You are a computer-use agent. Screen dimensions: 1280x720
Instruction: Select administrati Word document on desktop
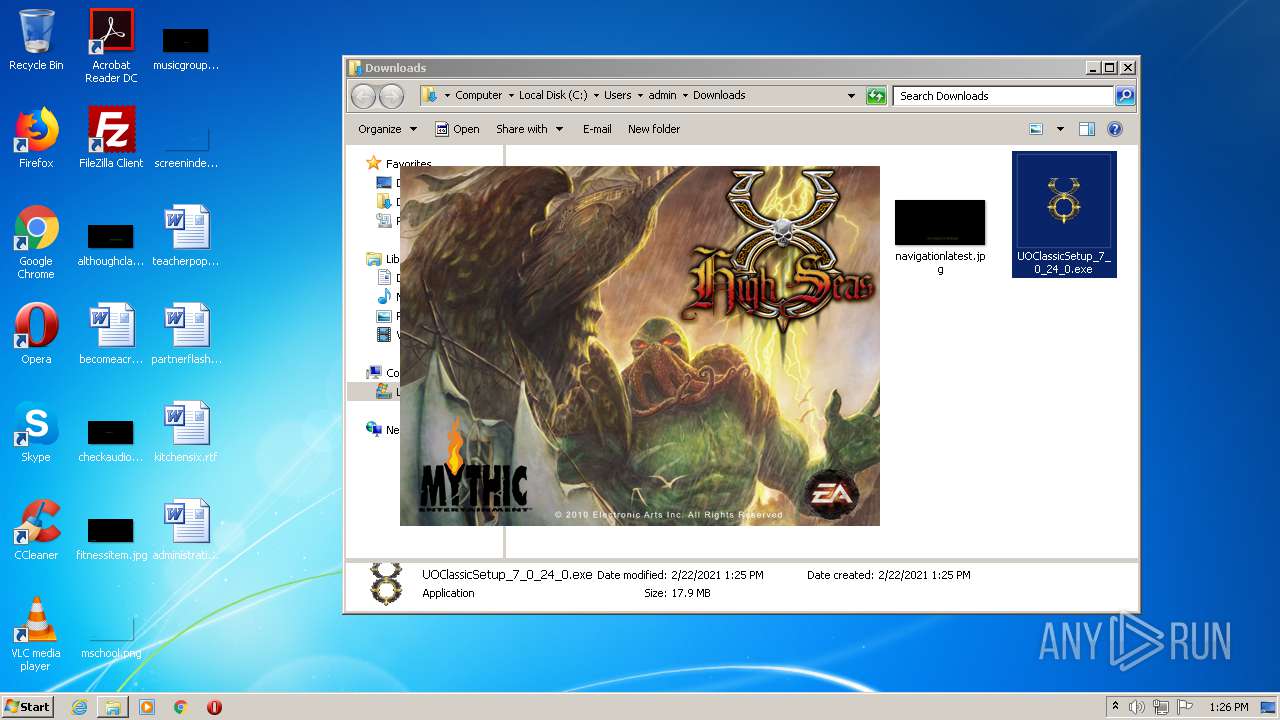(186, 530)
